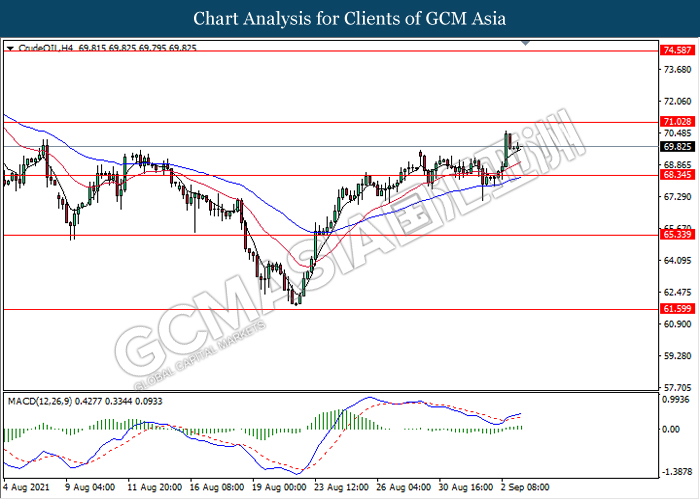Click the 67.290 price axis value
Image resolution: width=700 pixels, height=500 pixels.
coord(677,196)
